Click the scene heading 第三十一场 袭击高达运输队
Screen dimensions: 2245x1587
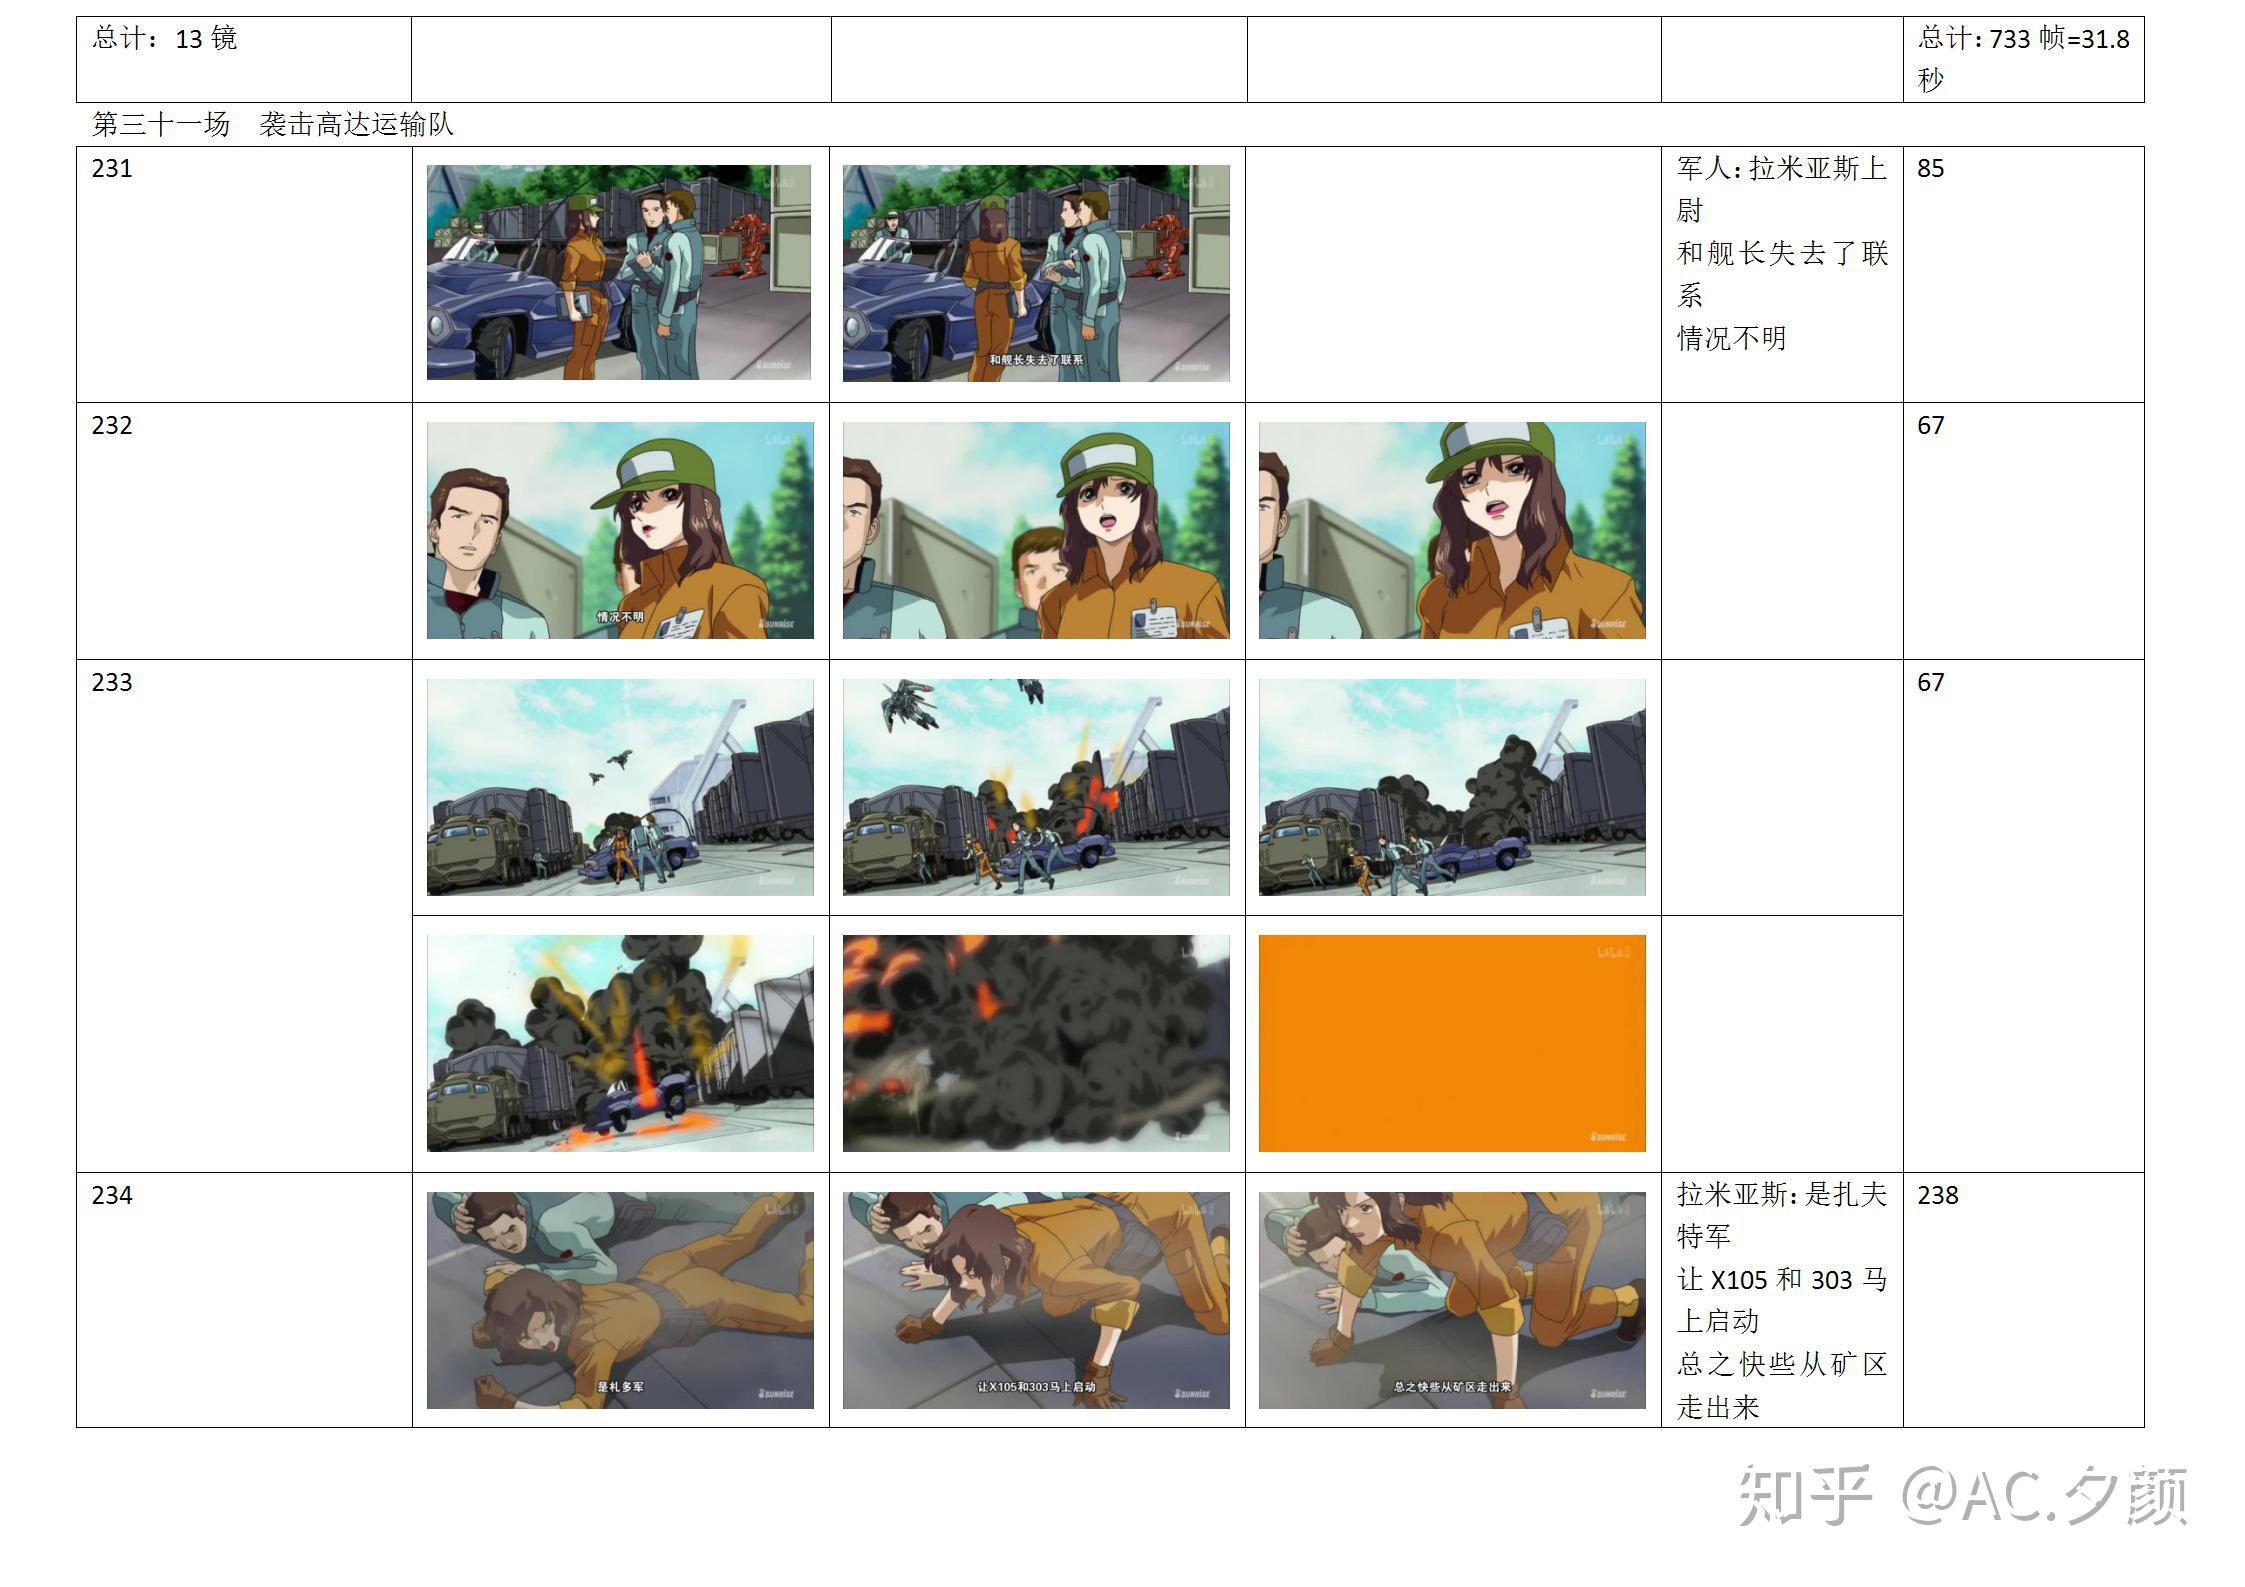272,125
